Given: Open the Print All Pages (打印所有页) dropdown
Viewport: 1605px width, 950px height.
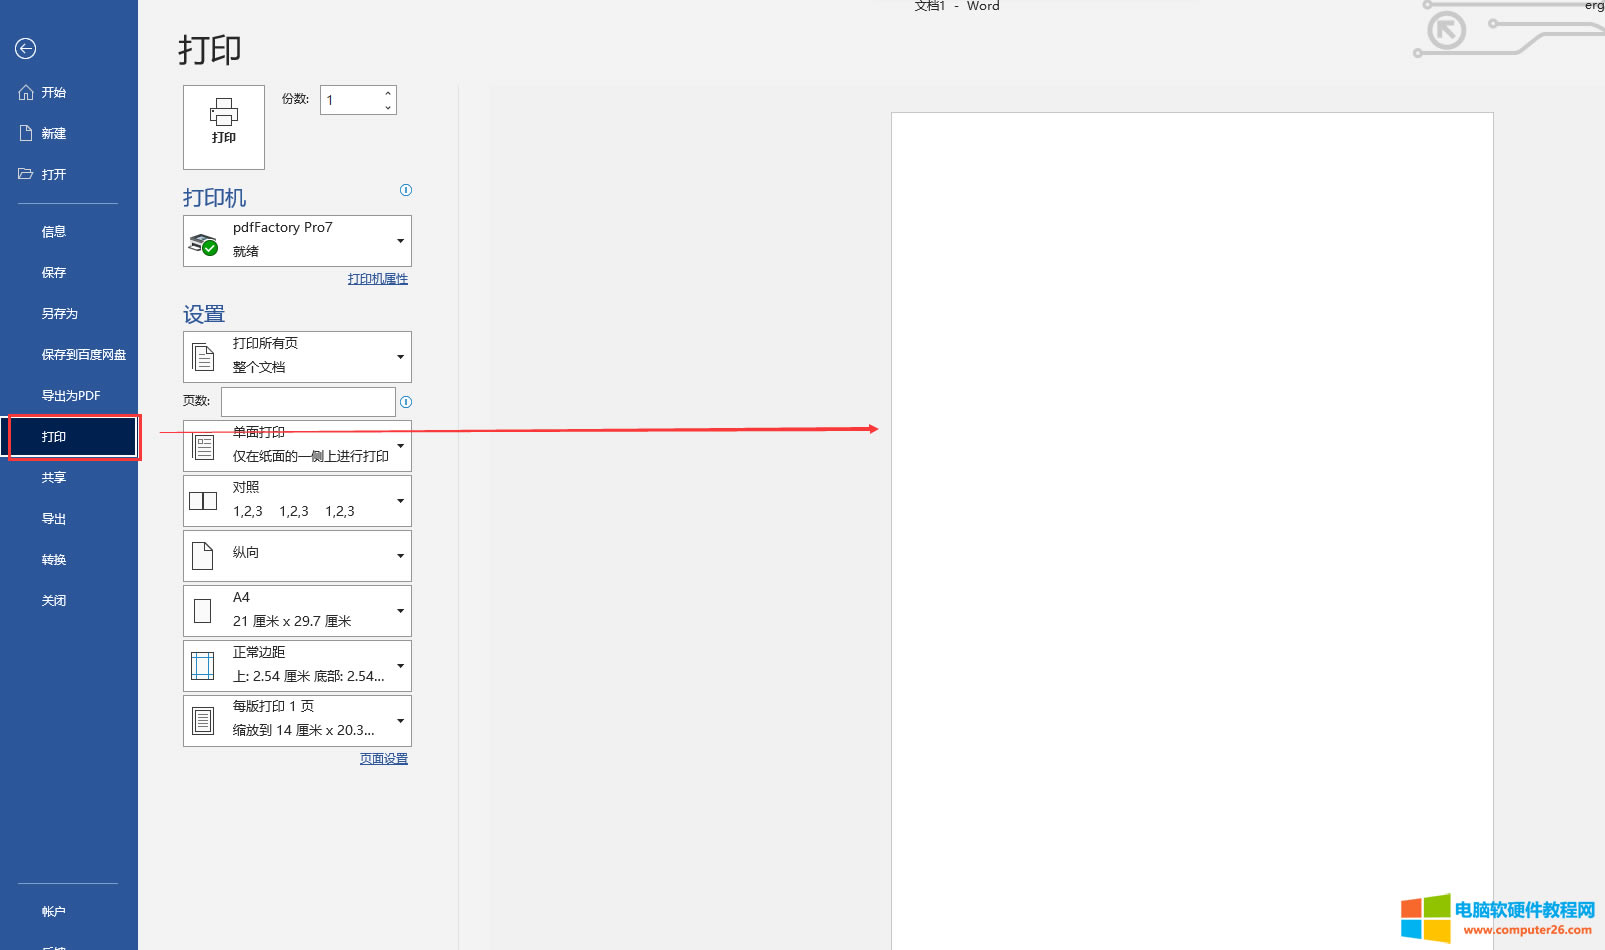Looking at the screenshot, I should coord(297,357).
